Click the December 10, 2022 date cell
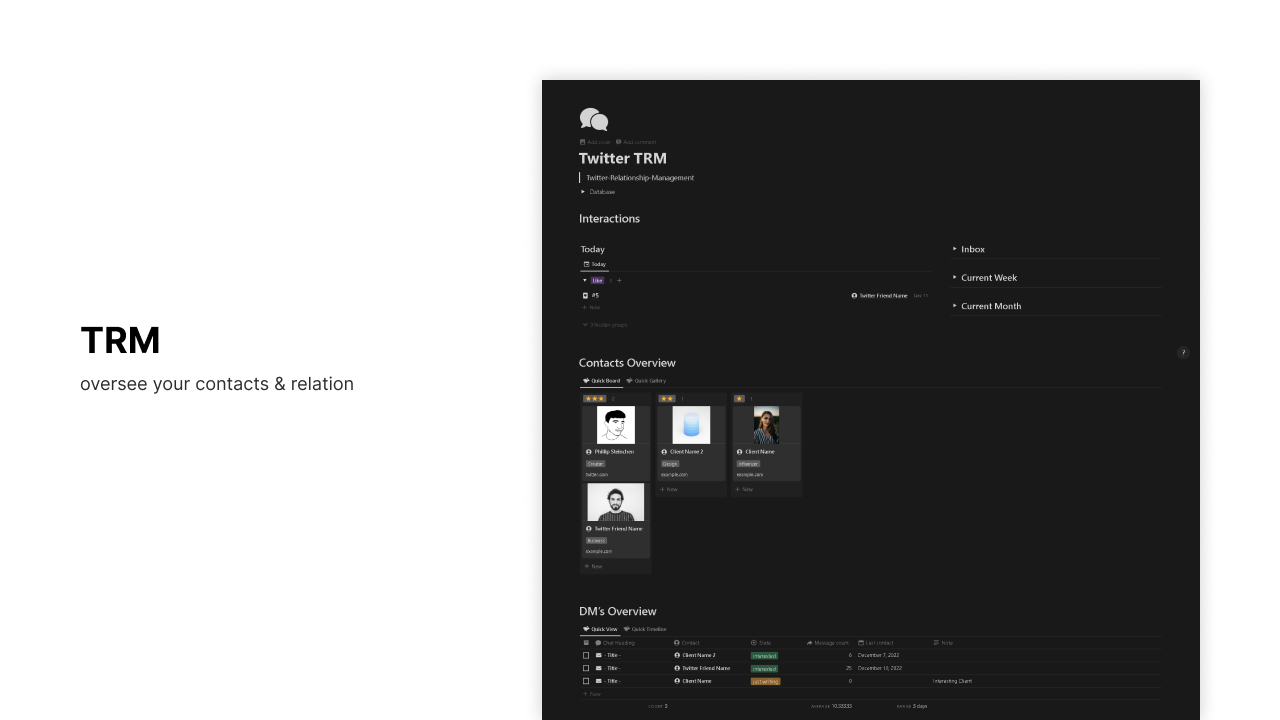1280x720 pixels. (880, 668)
